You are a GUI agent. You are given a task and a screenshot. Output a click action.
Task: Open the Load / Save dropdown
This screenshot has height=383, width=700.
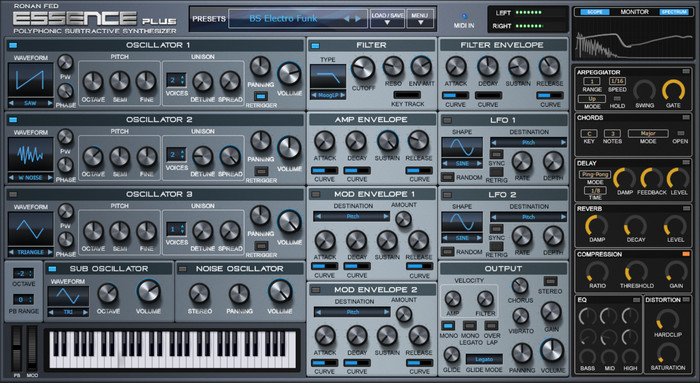387,19
